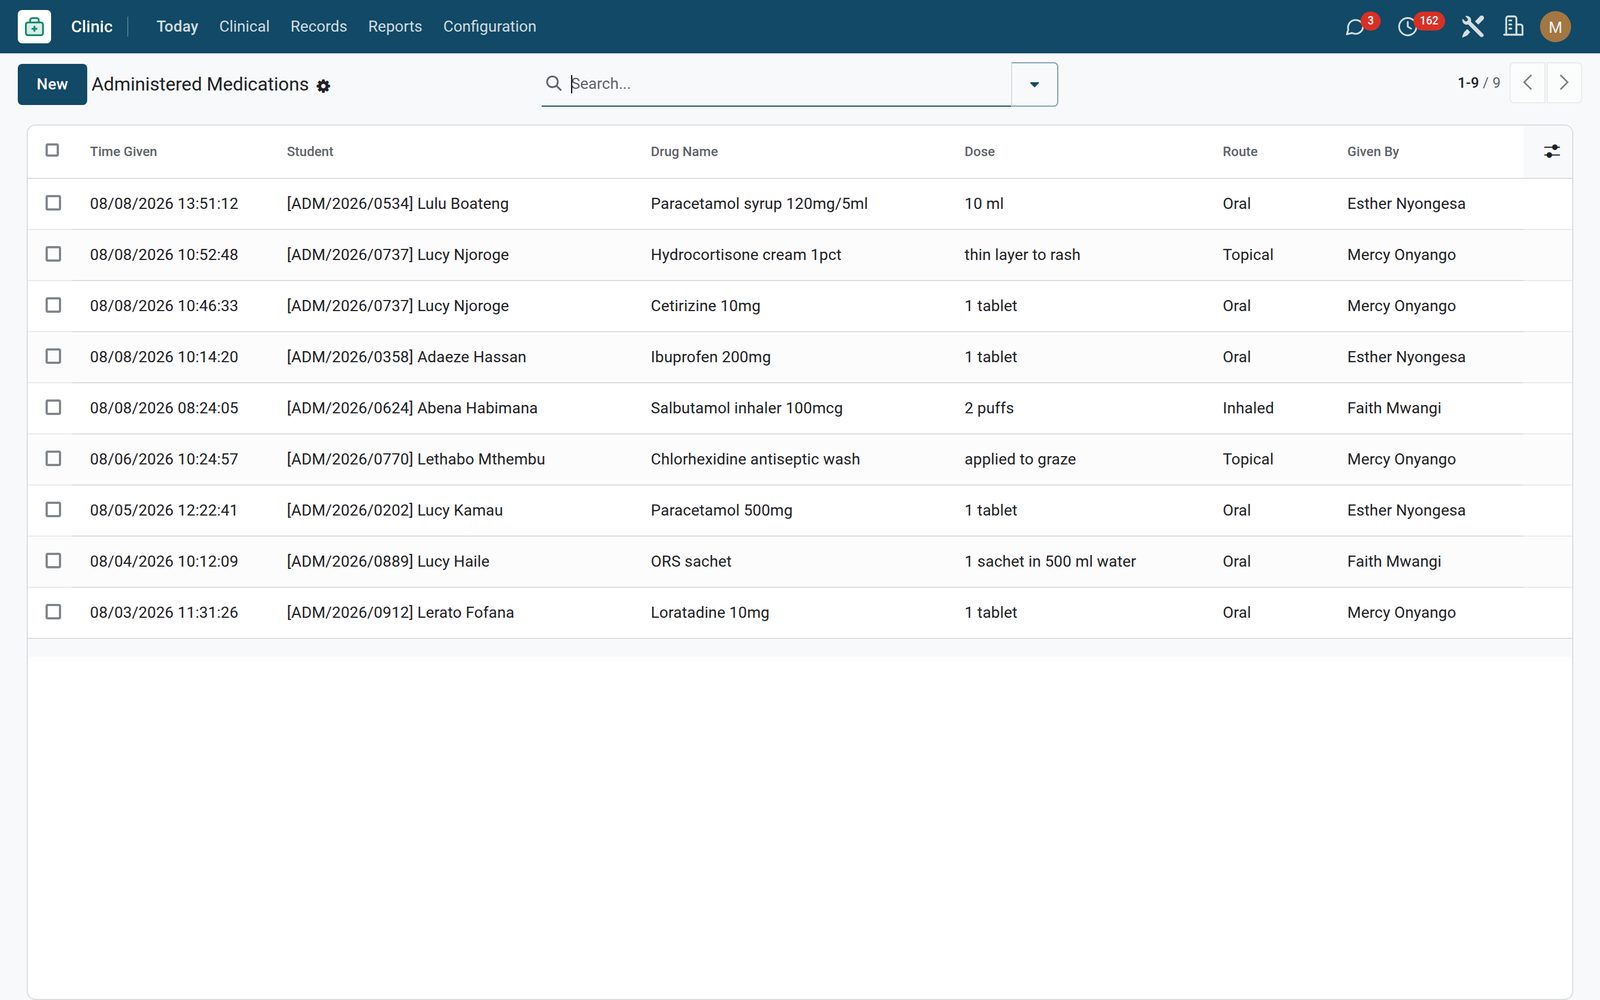Viewport: 1600px width, 1000px height.
Task: Select the Lulu Boateng row checkbox
Action: (x=53, y=203)
